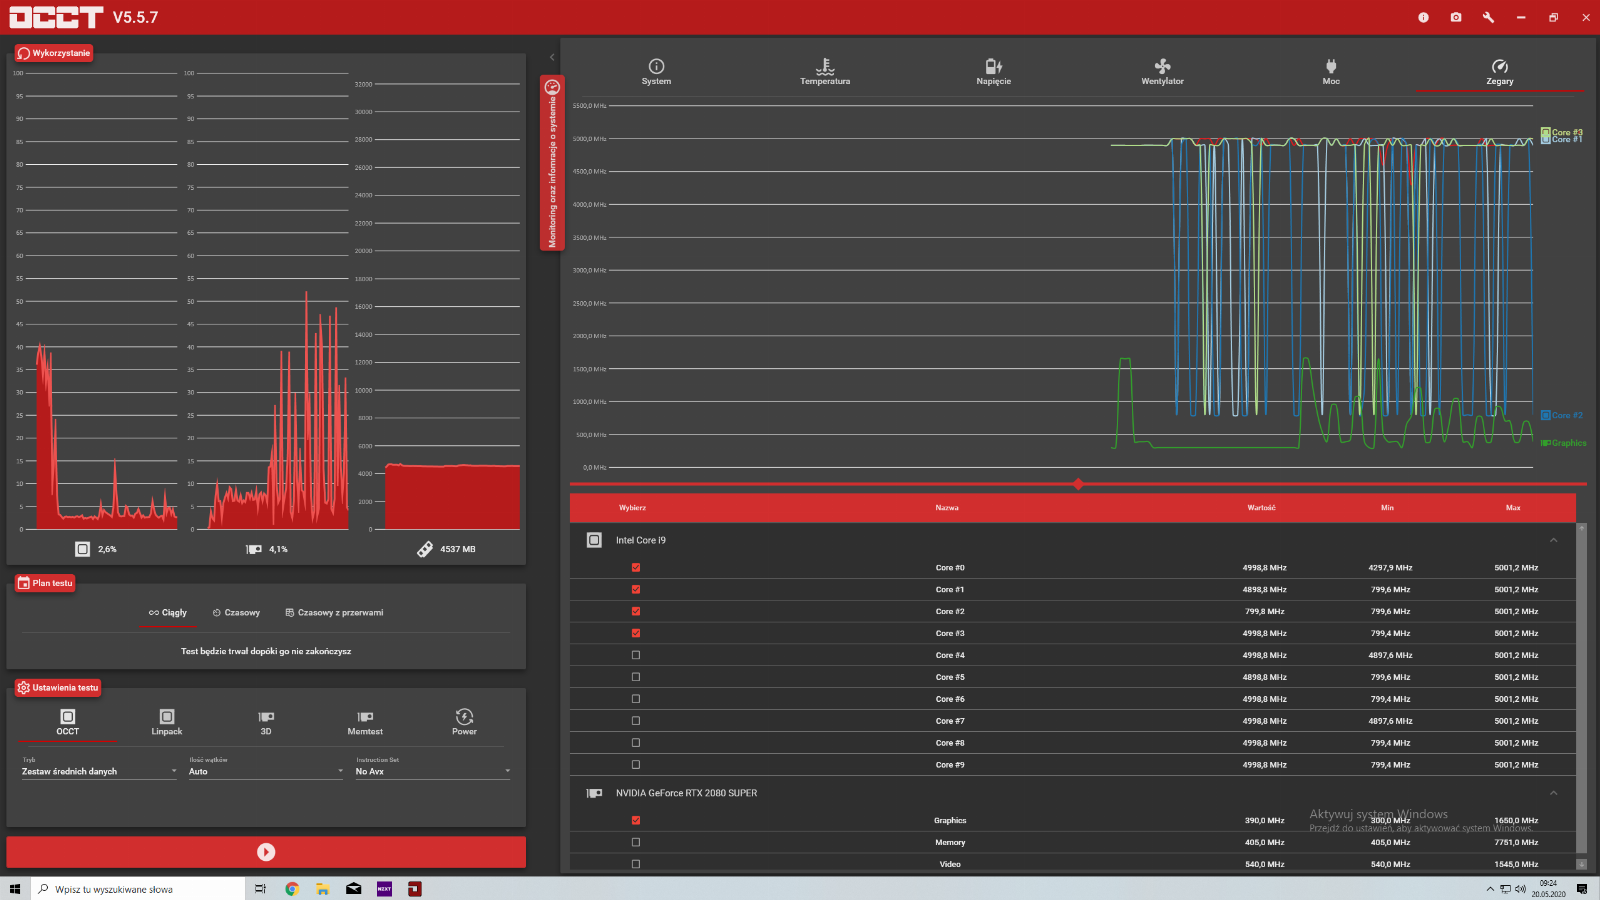Open the Napięcie voltage tab
Viewport: 1600px width, 900px height.
coord(993,72)
